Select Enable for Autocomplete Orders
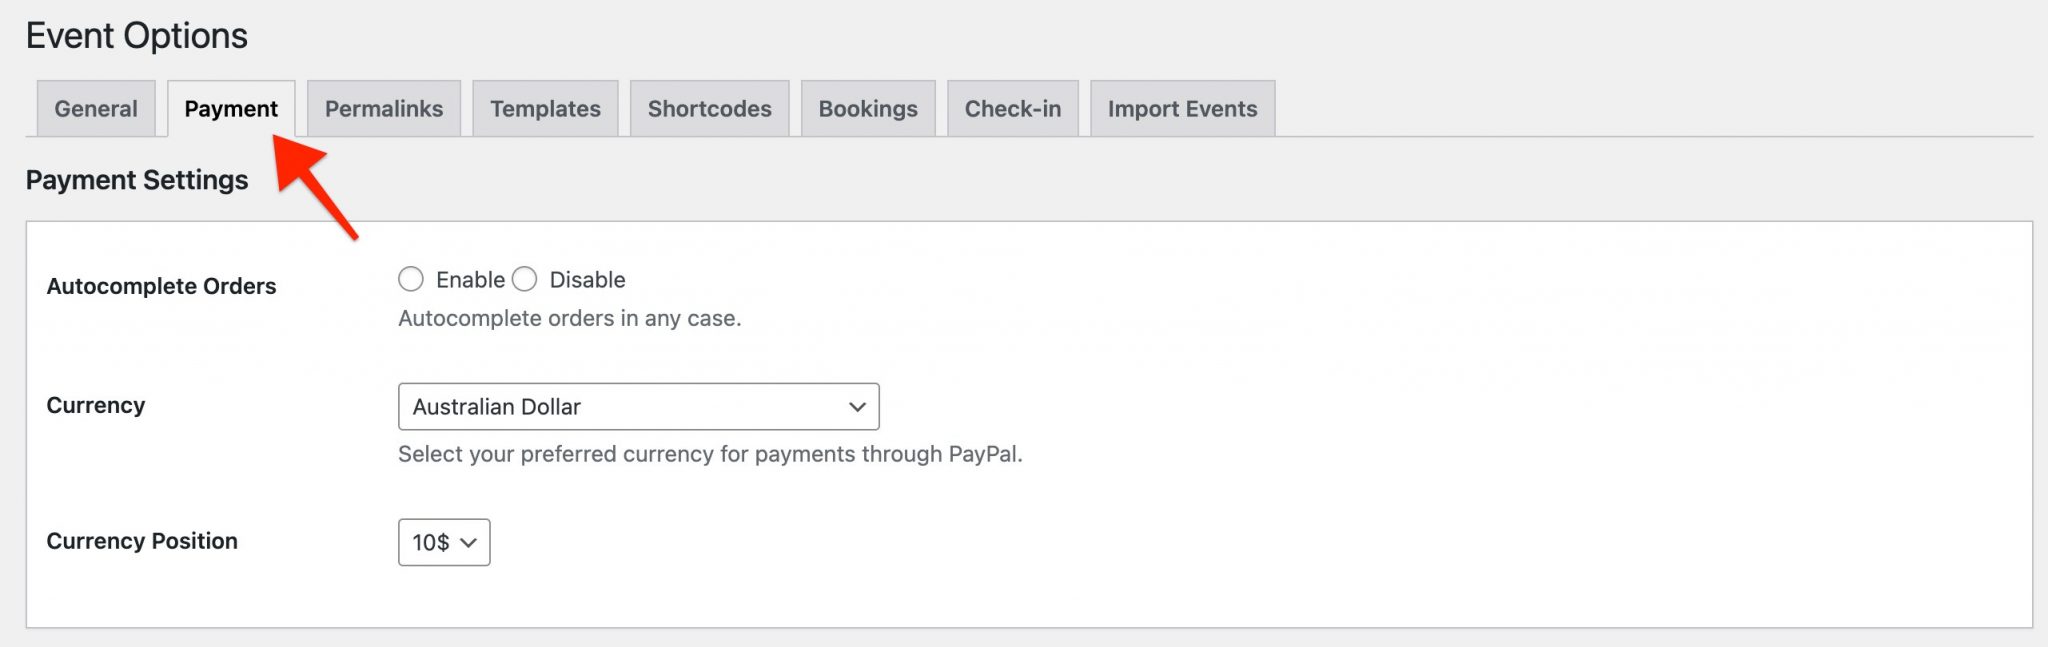The height and width of the screenshot is (647, 2048). 411,279
